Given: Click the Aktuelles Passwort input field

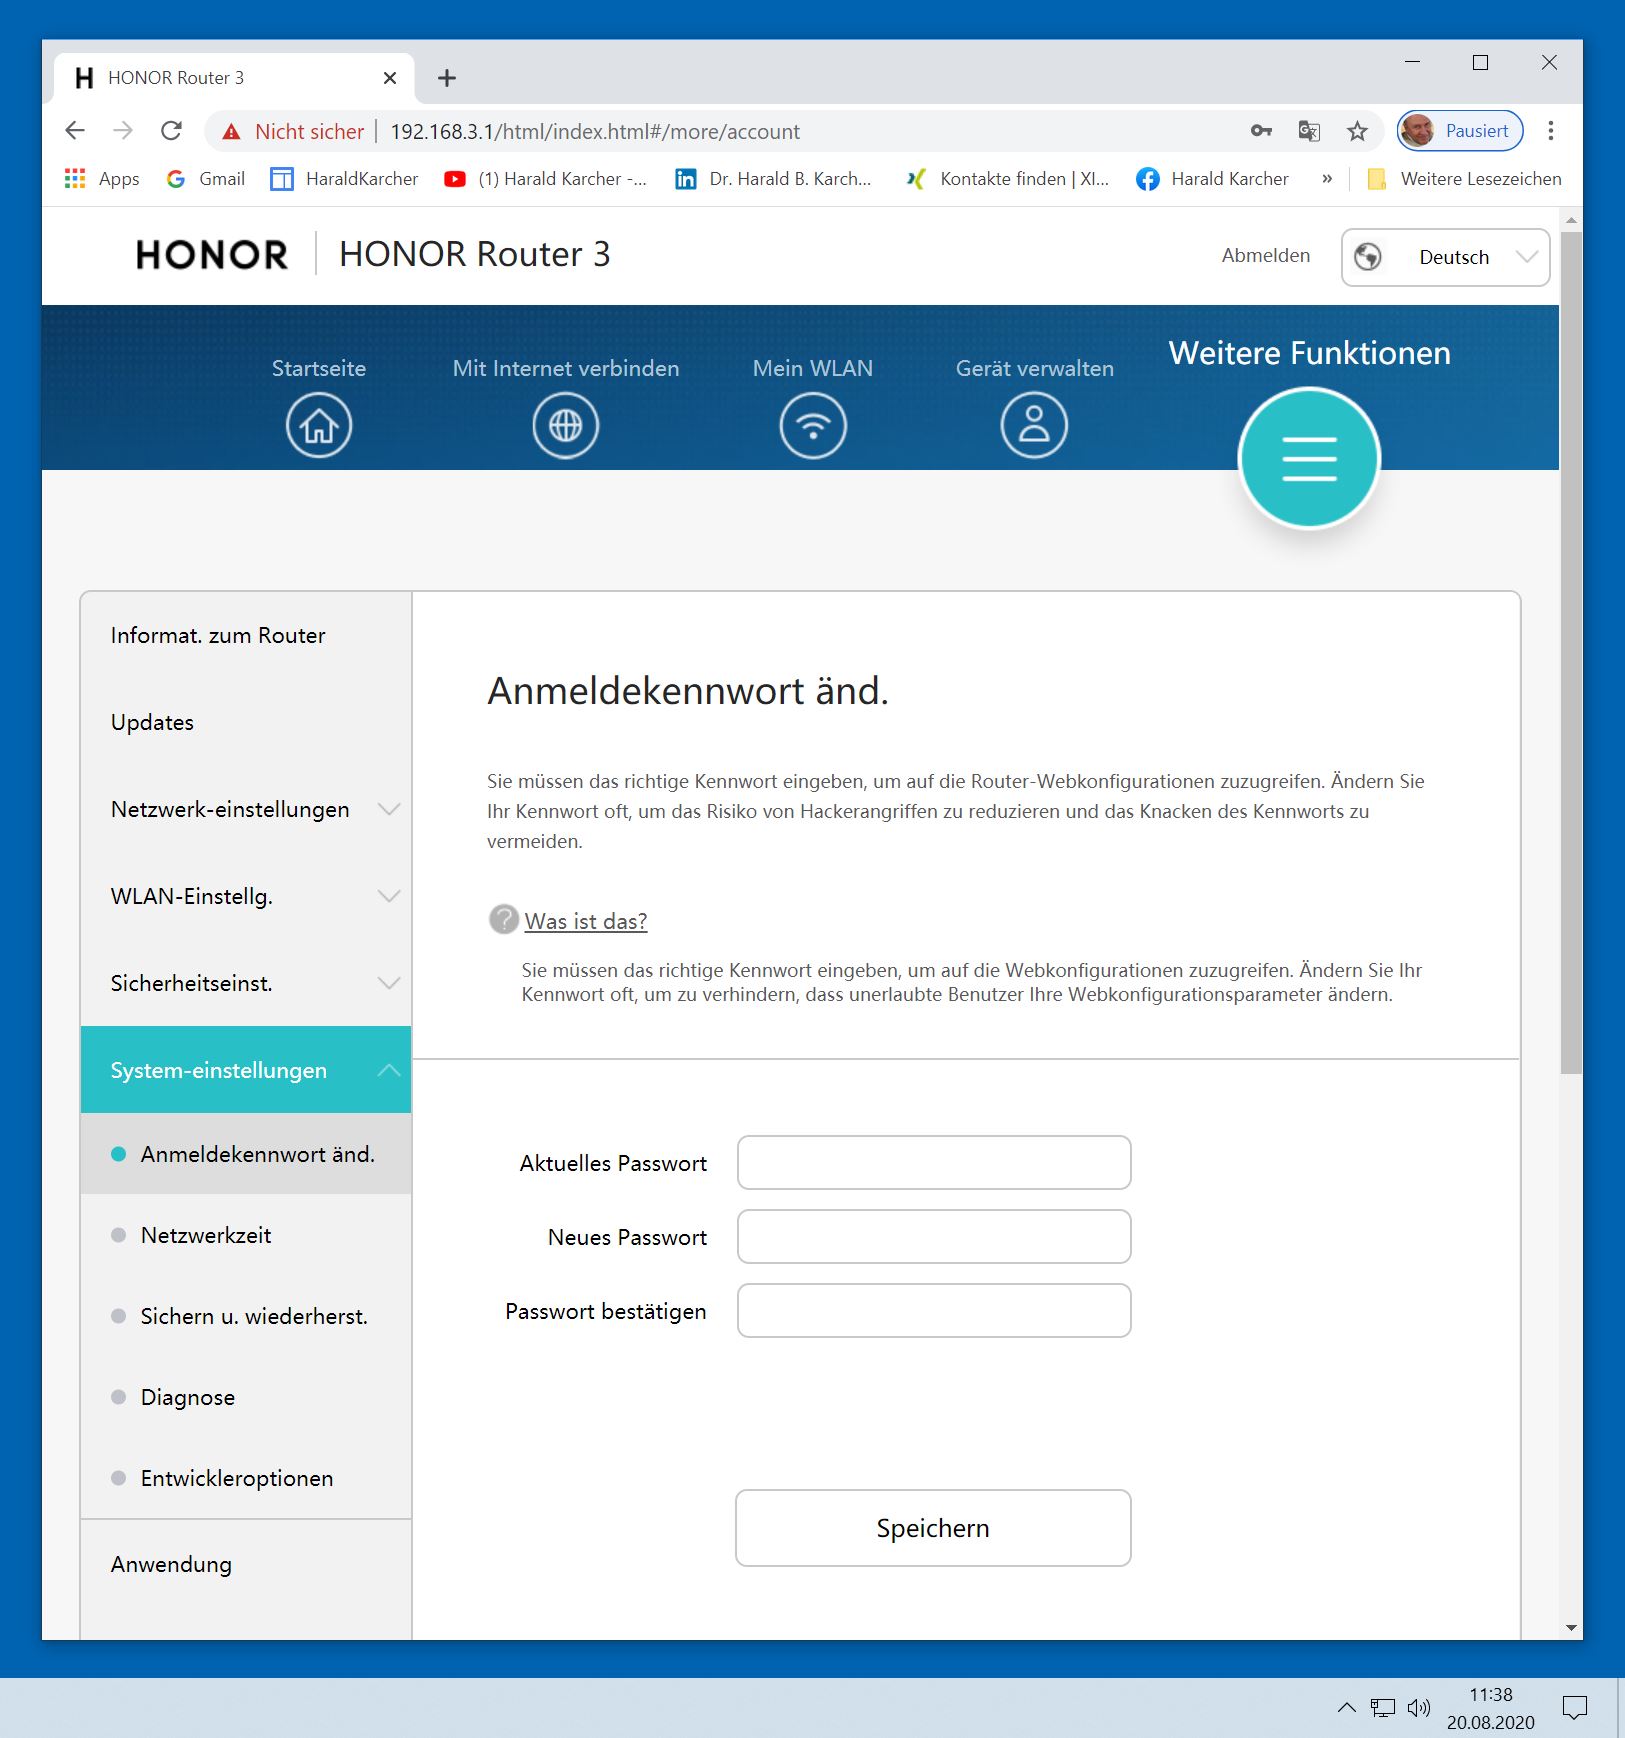Looking at the screenshot, I should pos(934,1163).
